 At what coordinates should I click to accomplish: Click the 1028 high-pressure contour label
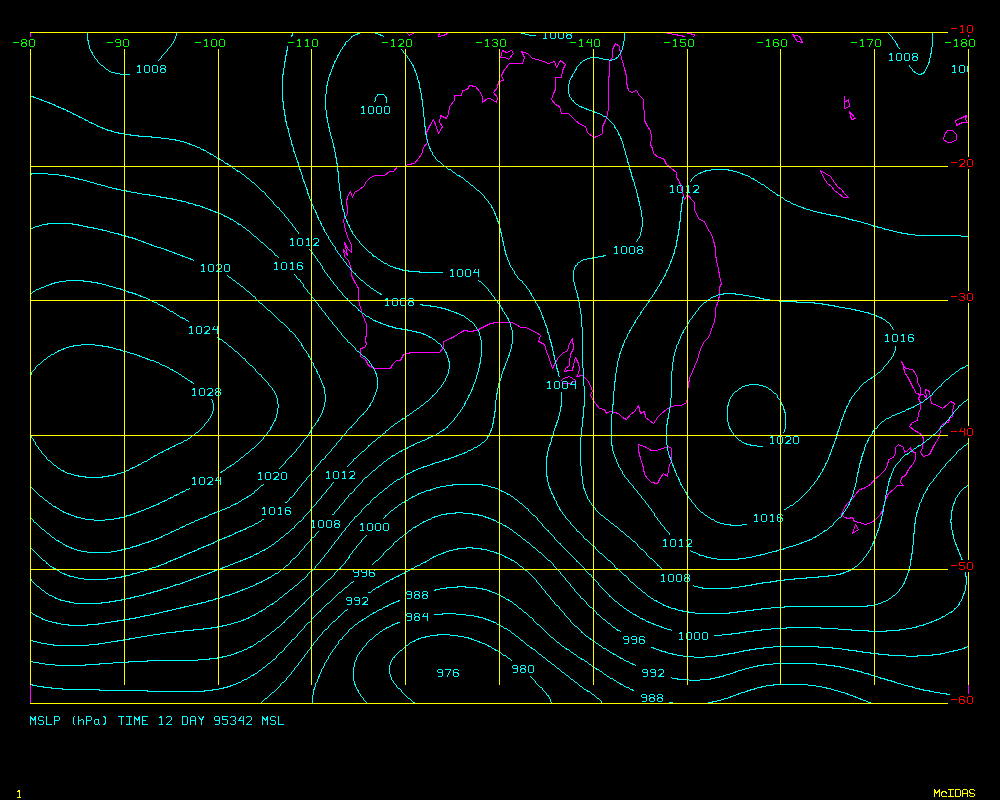pos(206,392)
